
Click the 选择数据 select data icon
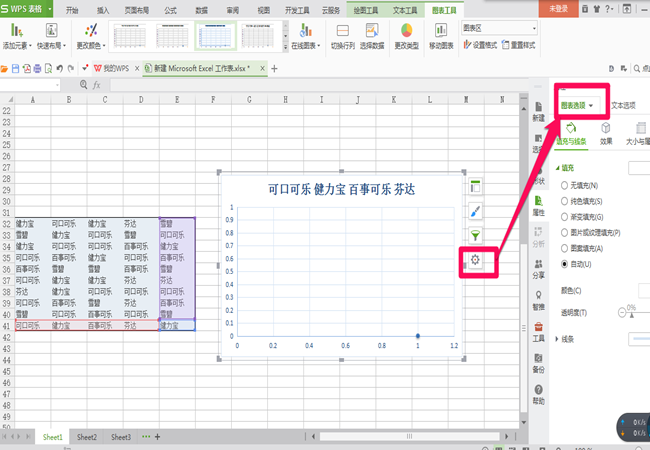[372, 31]
